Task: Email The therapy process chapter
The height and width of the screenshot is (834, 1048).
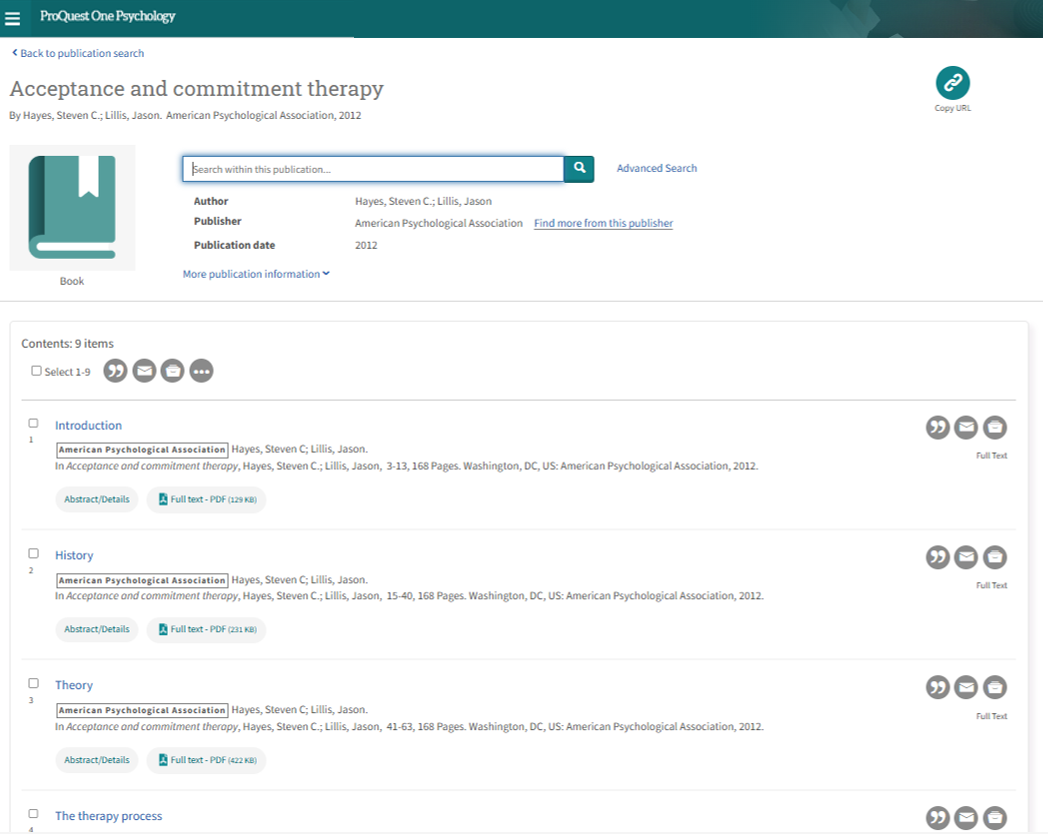Action: click(966, 818)
